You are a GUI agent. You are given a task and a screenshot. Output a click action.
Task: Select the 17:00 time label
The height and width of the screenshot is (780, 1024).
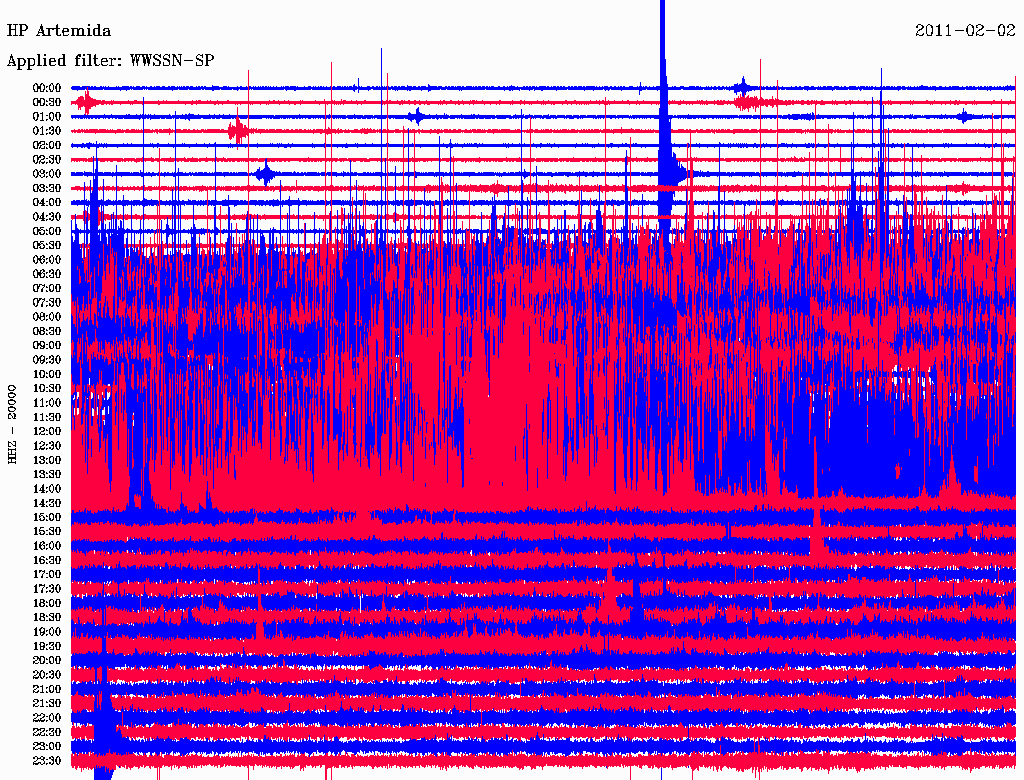coord(47,575)
